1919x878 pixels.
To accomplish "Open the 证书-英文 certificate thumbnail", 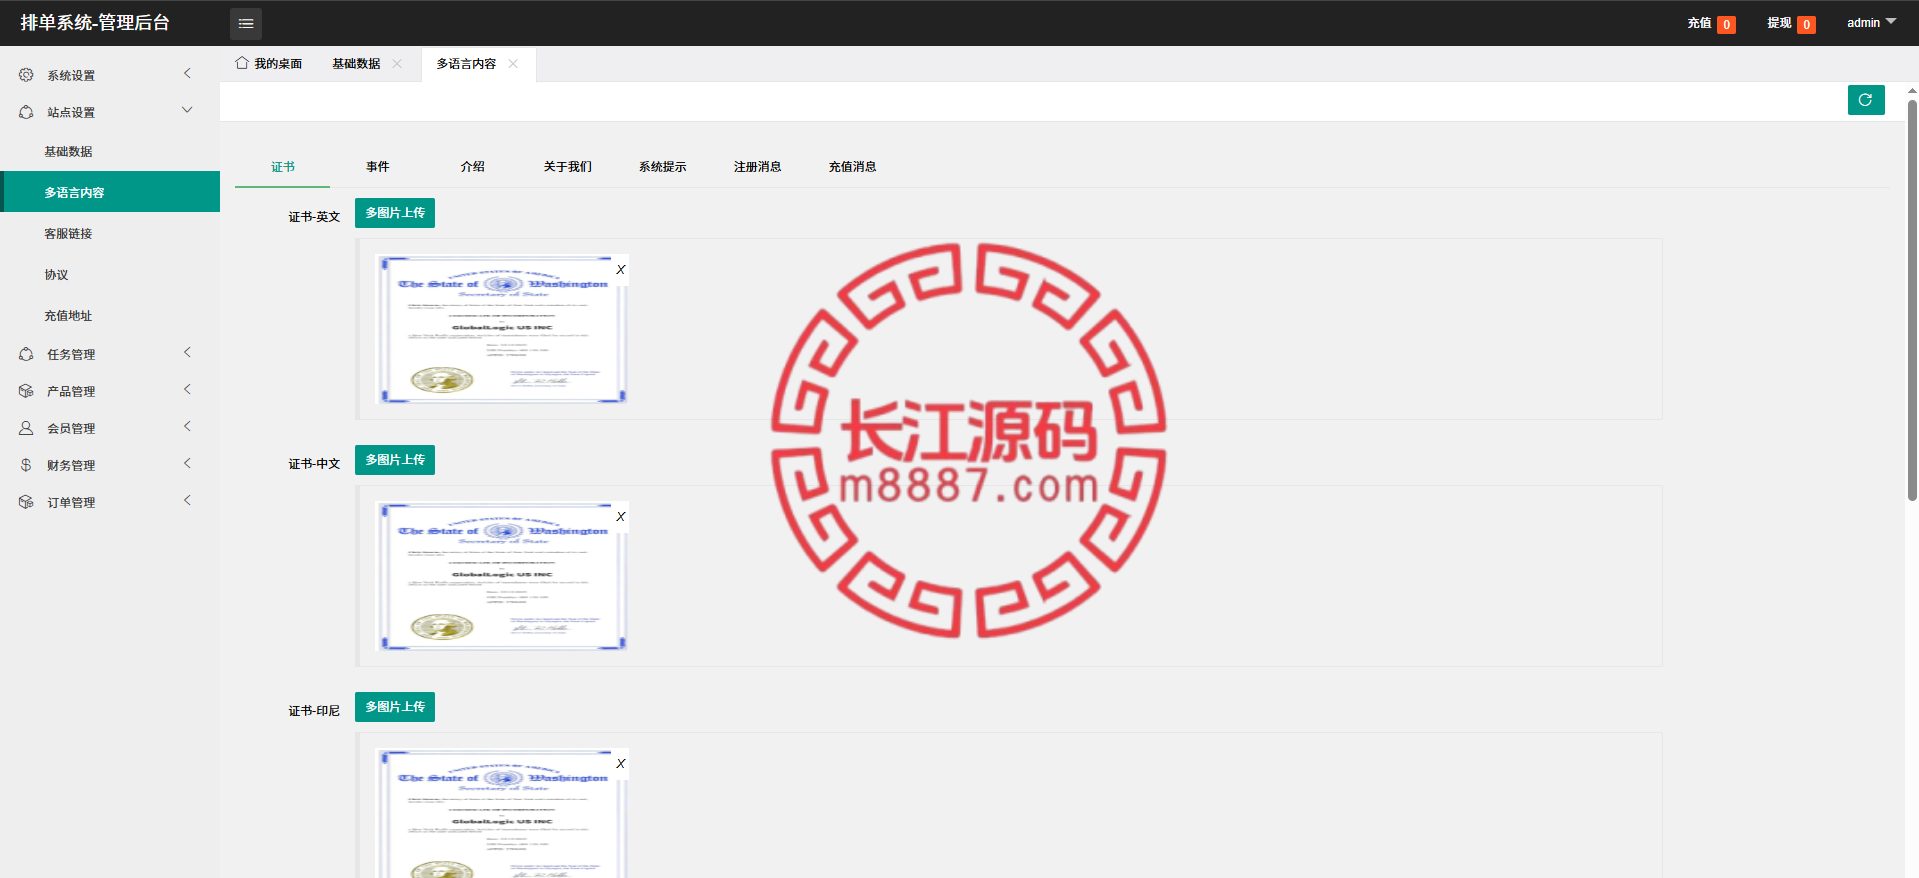I will tap(502, 329).
